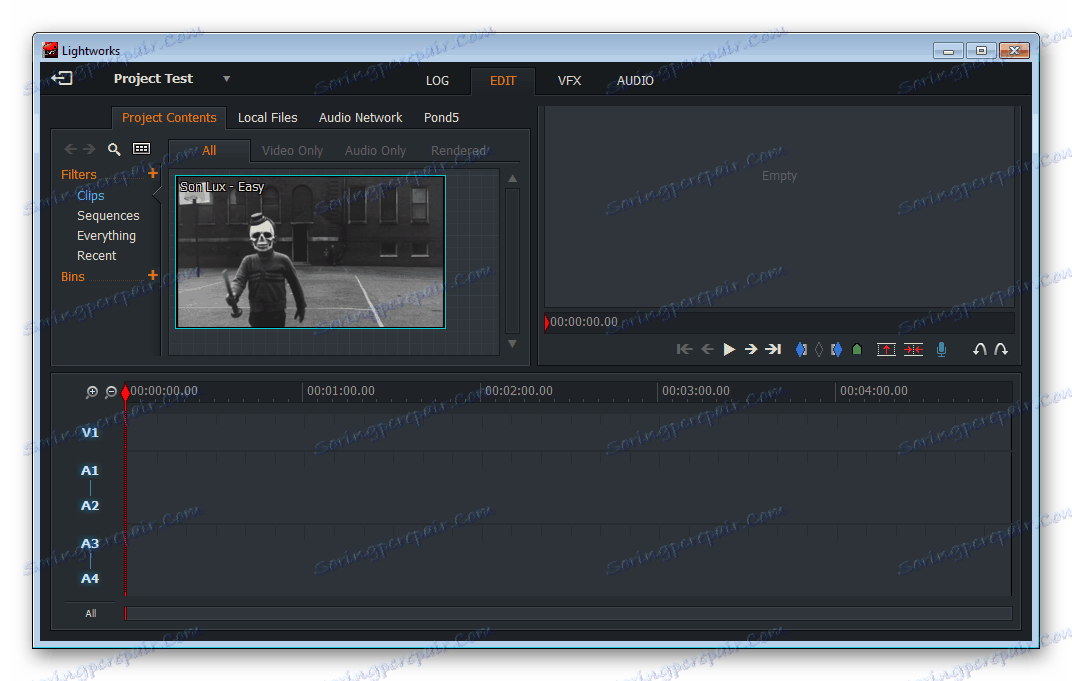Screen dimensions: 1072x681
Task: Click the microphone voice-over record icon
Action: click(941, 349)
